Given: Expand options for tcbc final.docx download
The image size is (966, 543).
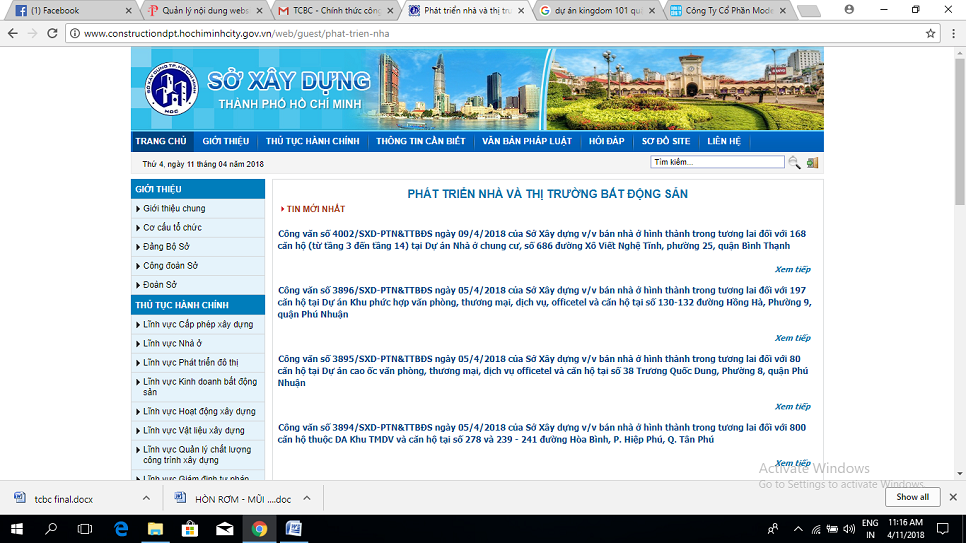Looking at the screenshot, I should coord(145,497).
